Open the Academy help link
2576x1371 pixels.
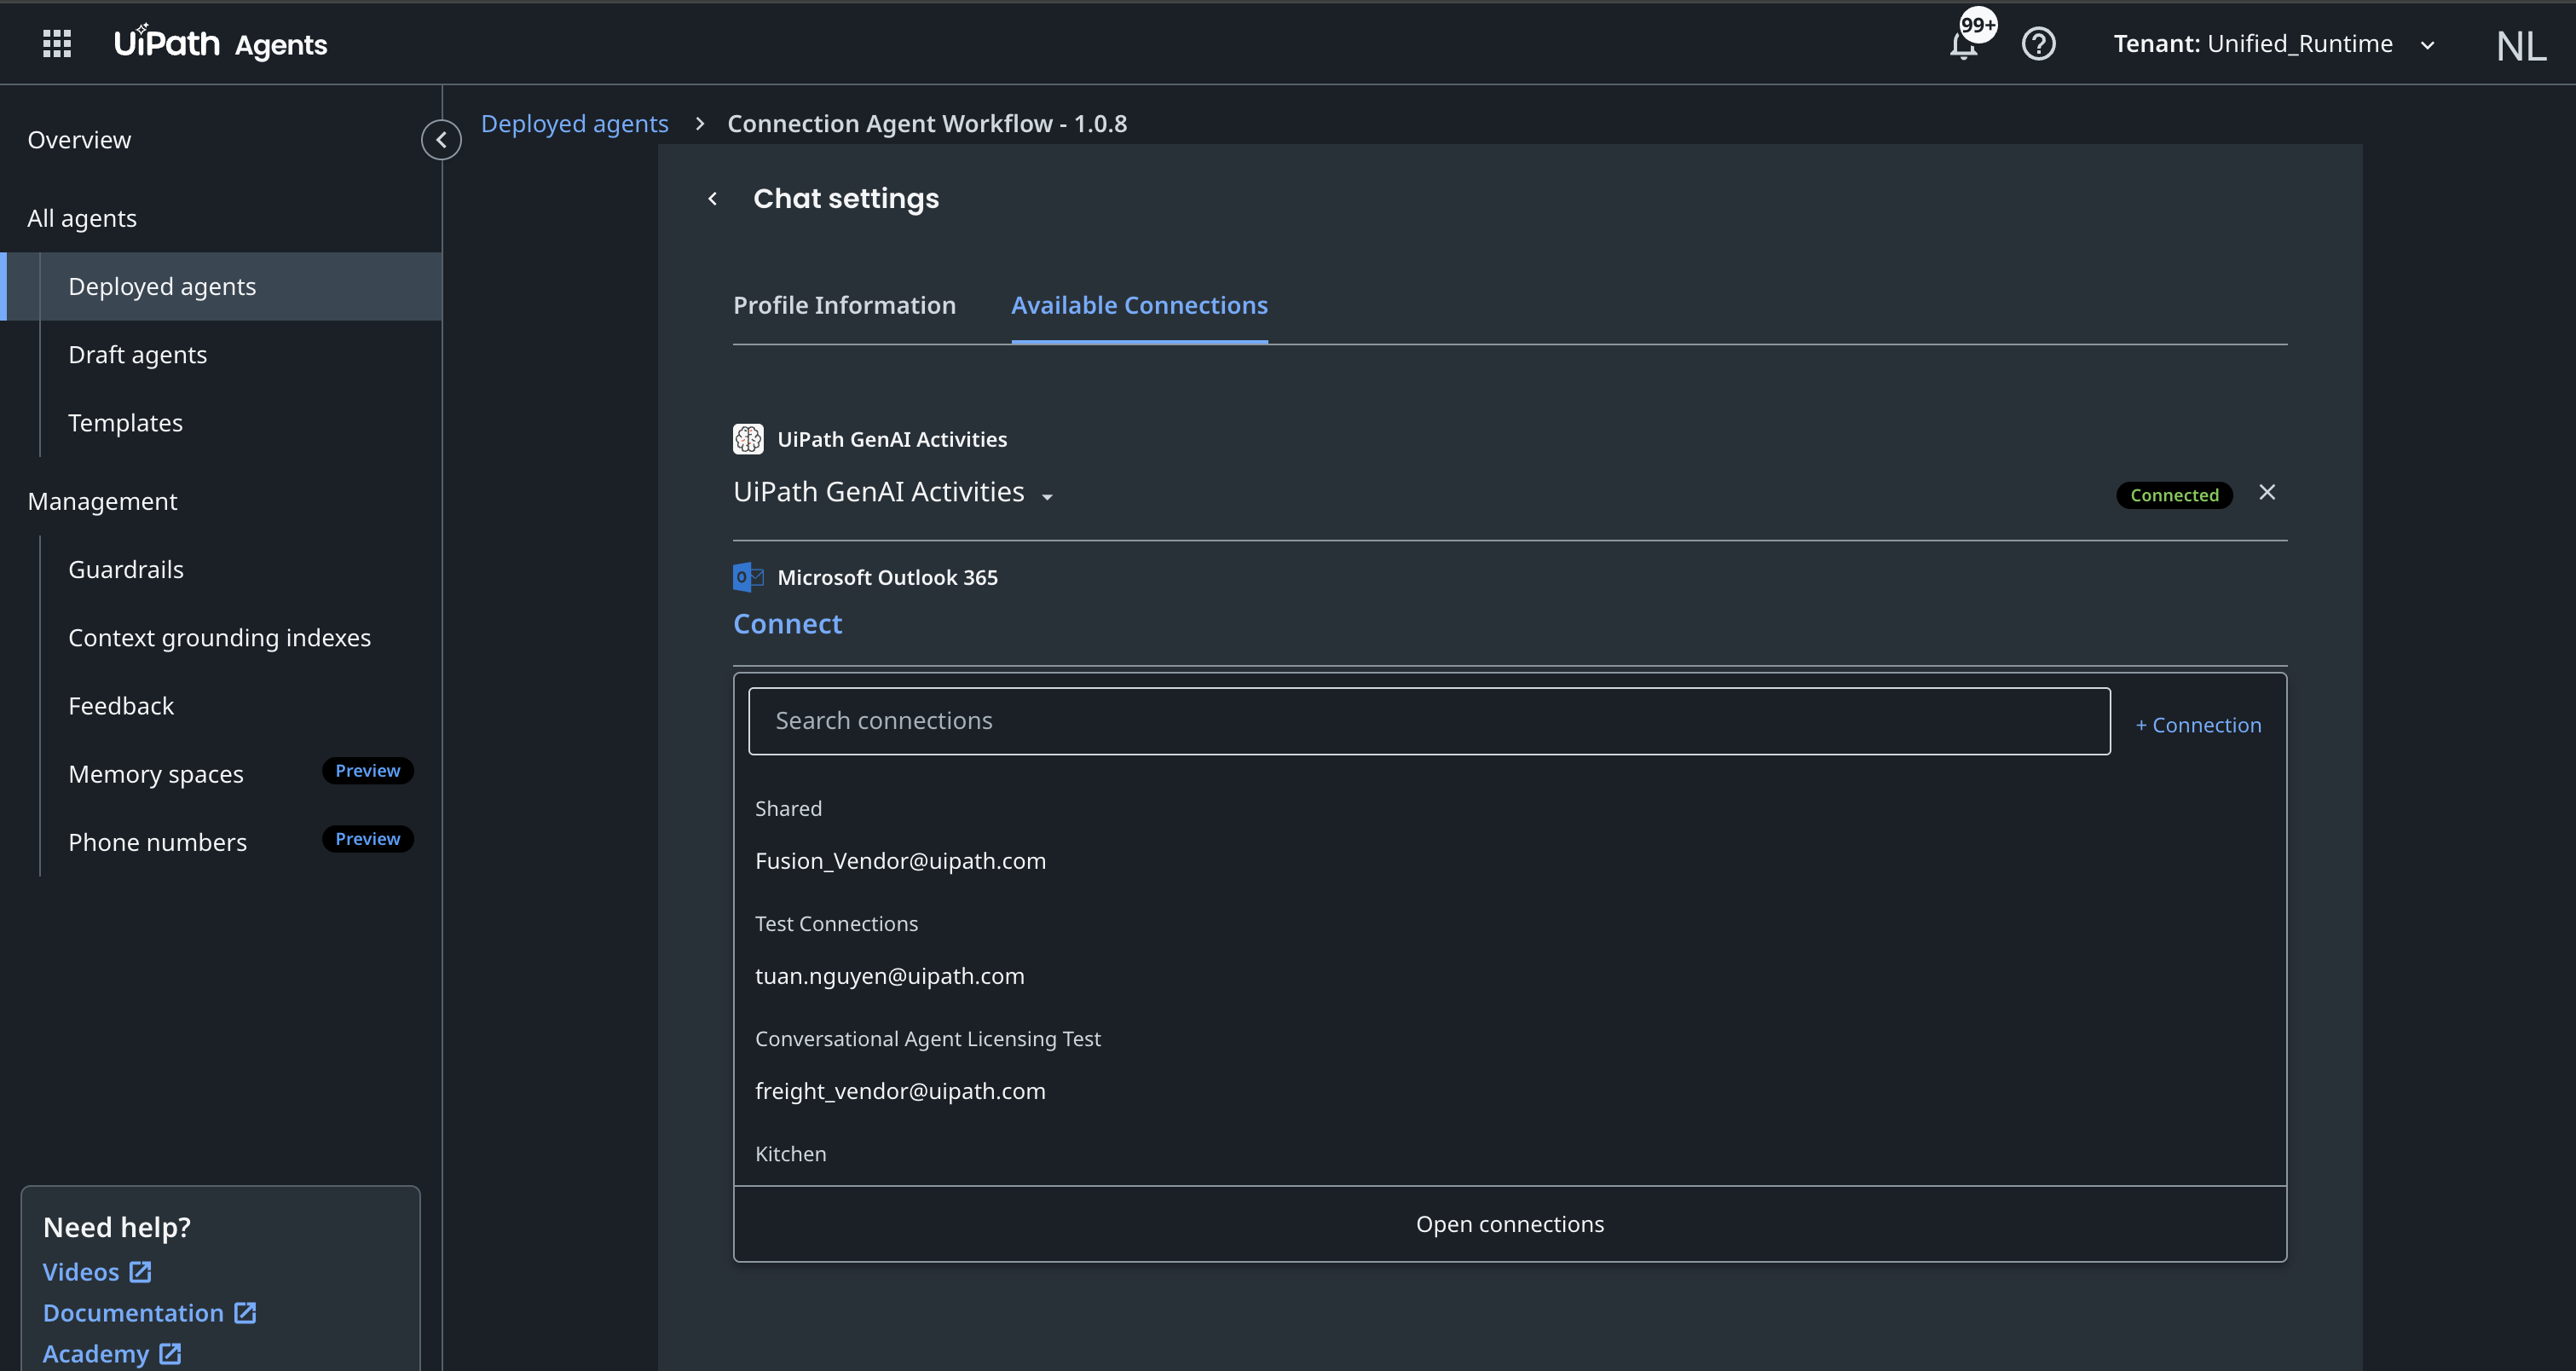[95, 1354]
